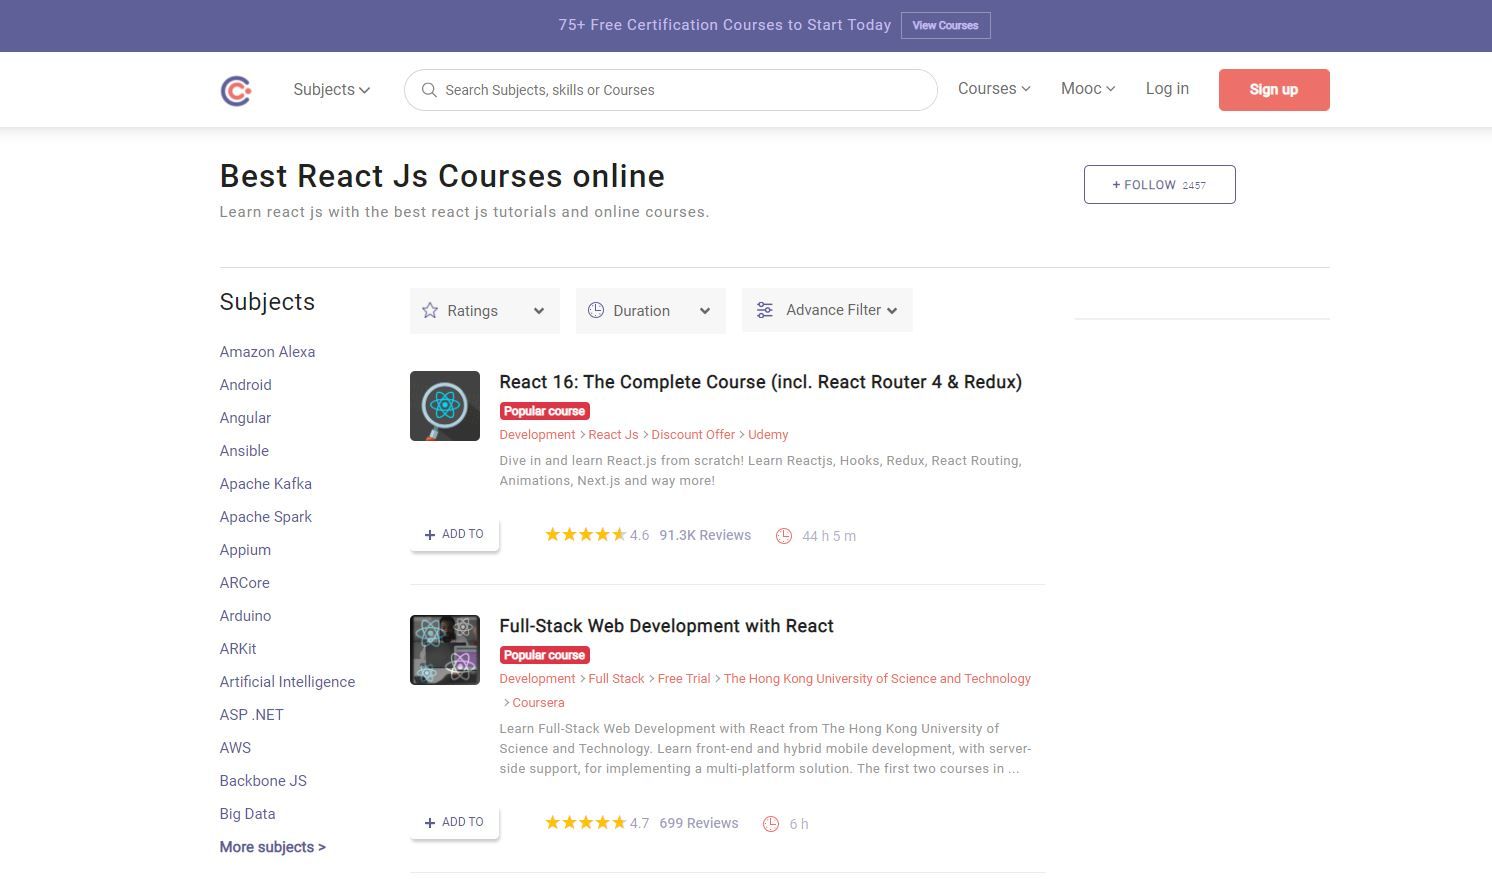
Task: Click the sliders icon in Advance Filter
Action: [765, 311]
